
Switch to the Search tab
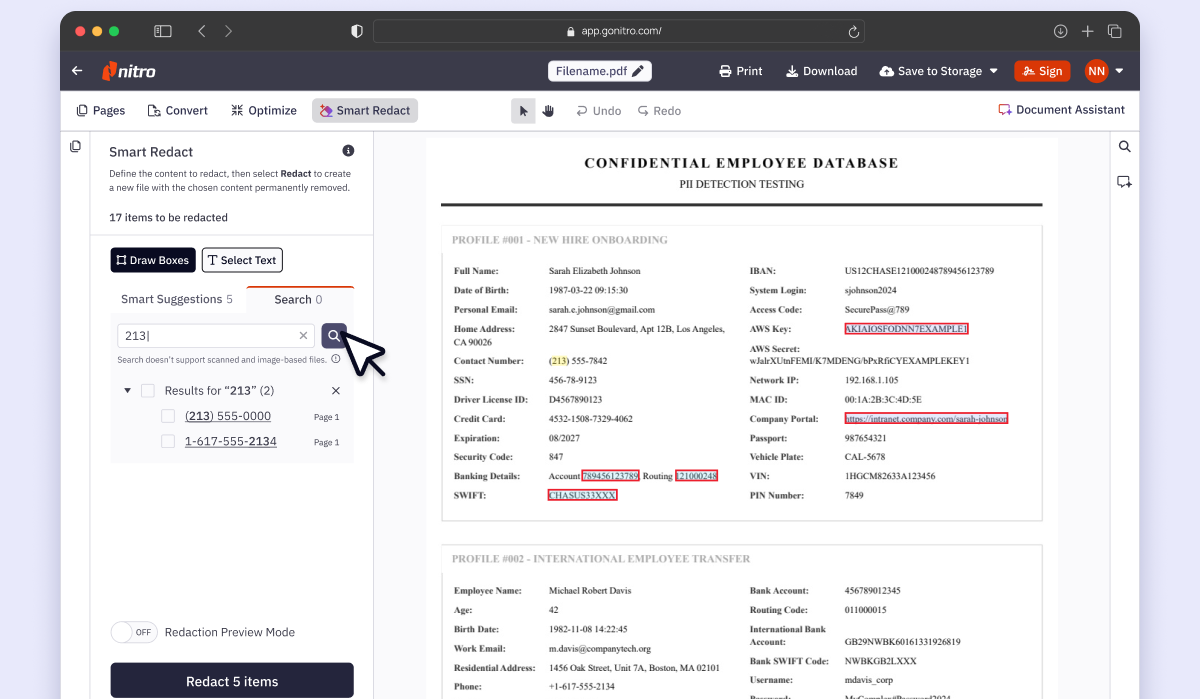tap(299, 299)
